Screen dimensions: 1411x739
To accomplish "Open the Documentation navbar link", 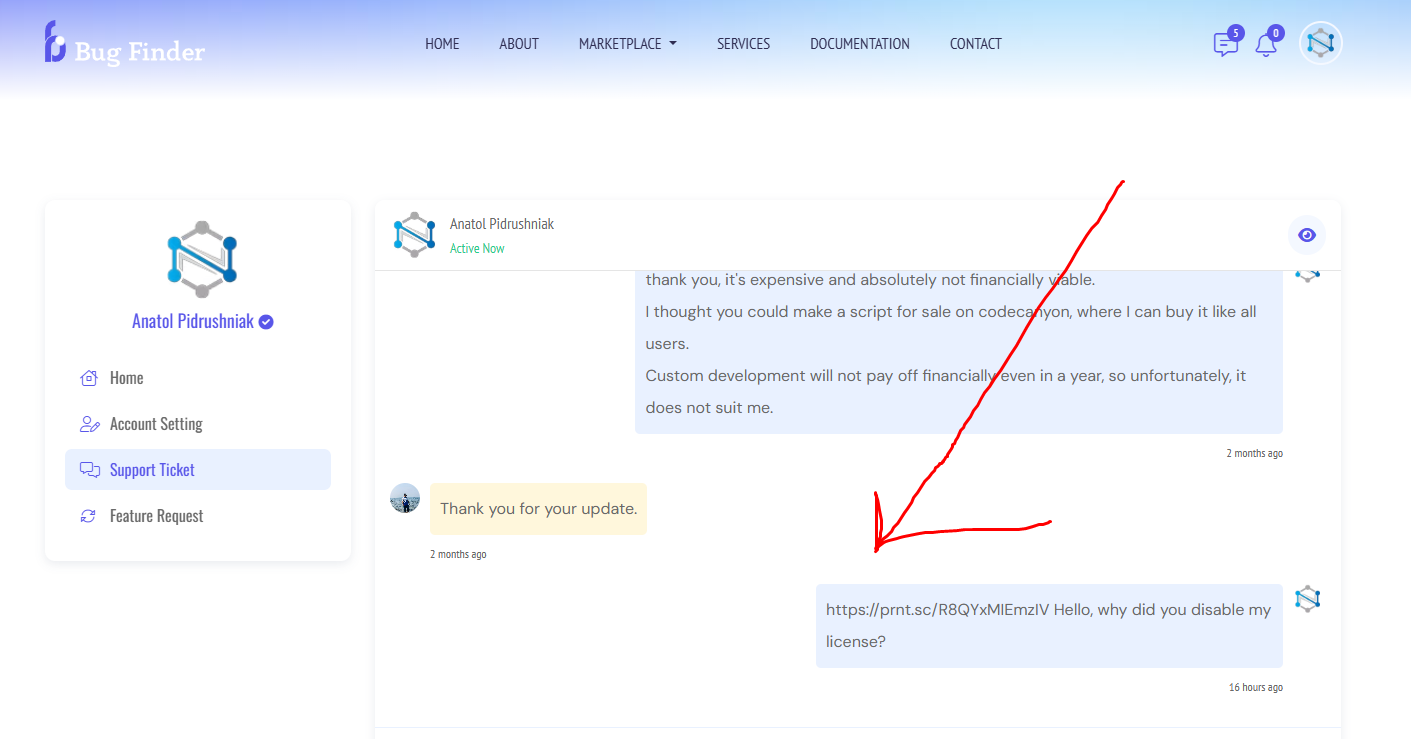I will [859, 44].
